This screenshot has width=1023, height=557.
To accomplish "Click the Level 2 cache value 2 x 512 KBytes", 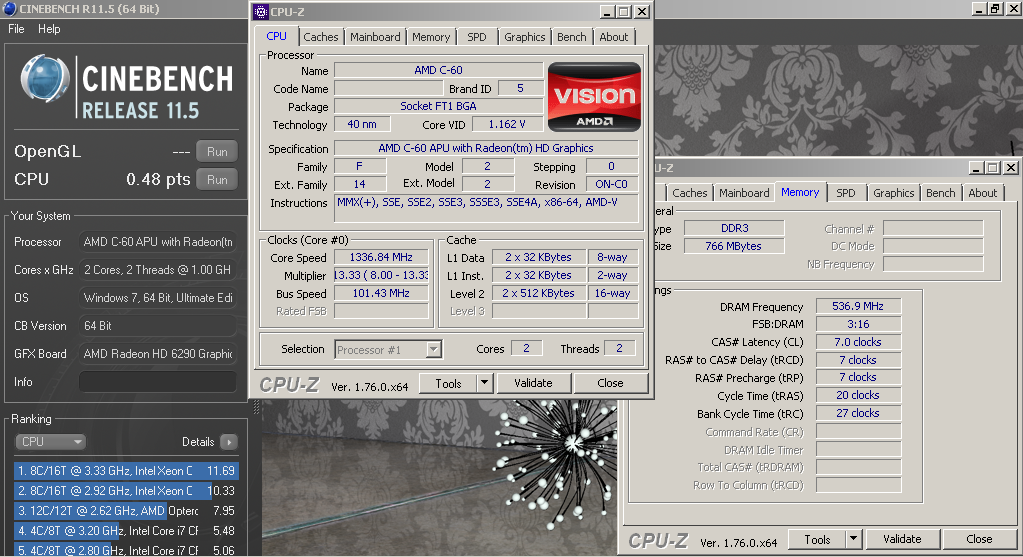I will point(538,294).
